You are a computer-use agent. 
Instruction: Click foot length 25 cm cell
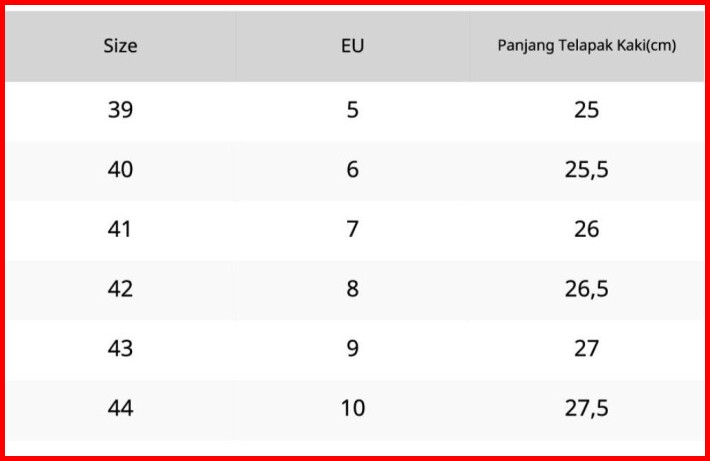point(587,110)
